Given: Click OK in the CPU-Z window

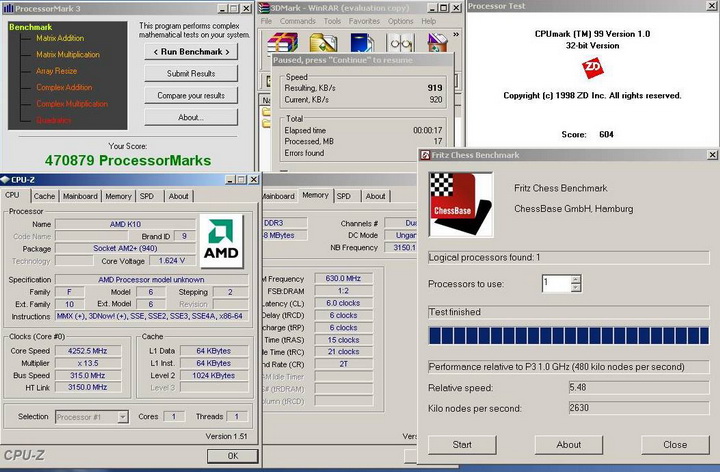Looking at the screenshot, I should pyautogui.click(x=233, y=456).
